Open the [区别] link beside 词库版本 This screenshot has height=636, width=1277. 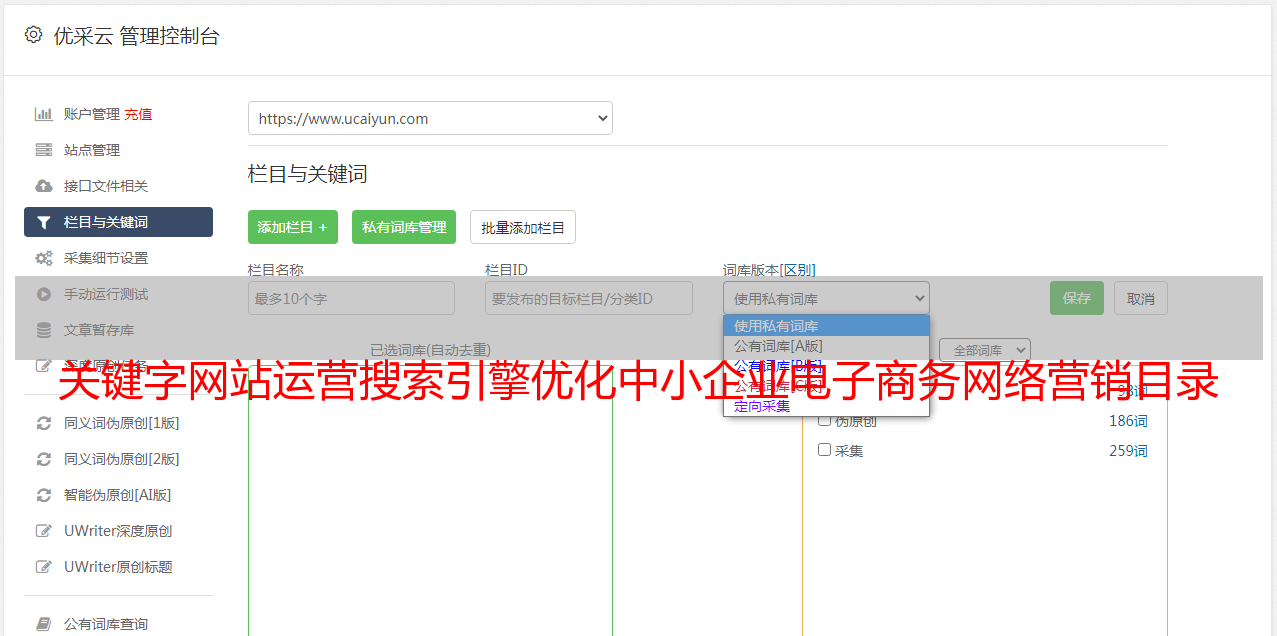pyautogui.click(x=797, y=270)
